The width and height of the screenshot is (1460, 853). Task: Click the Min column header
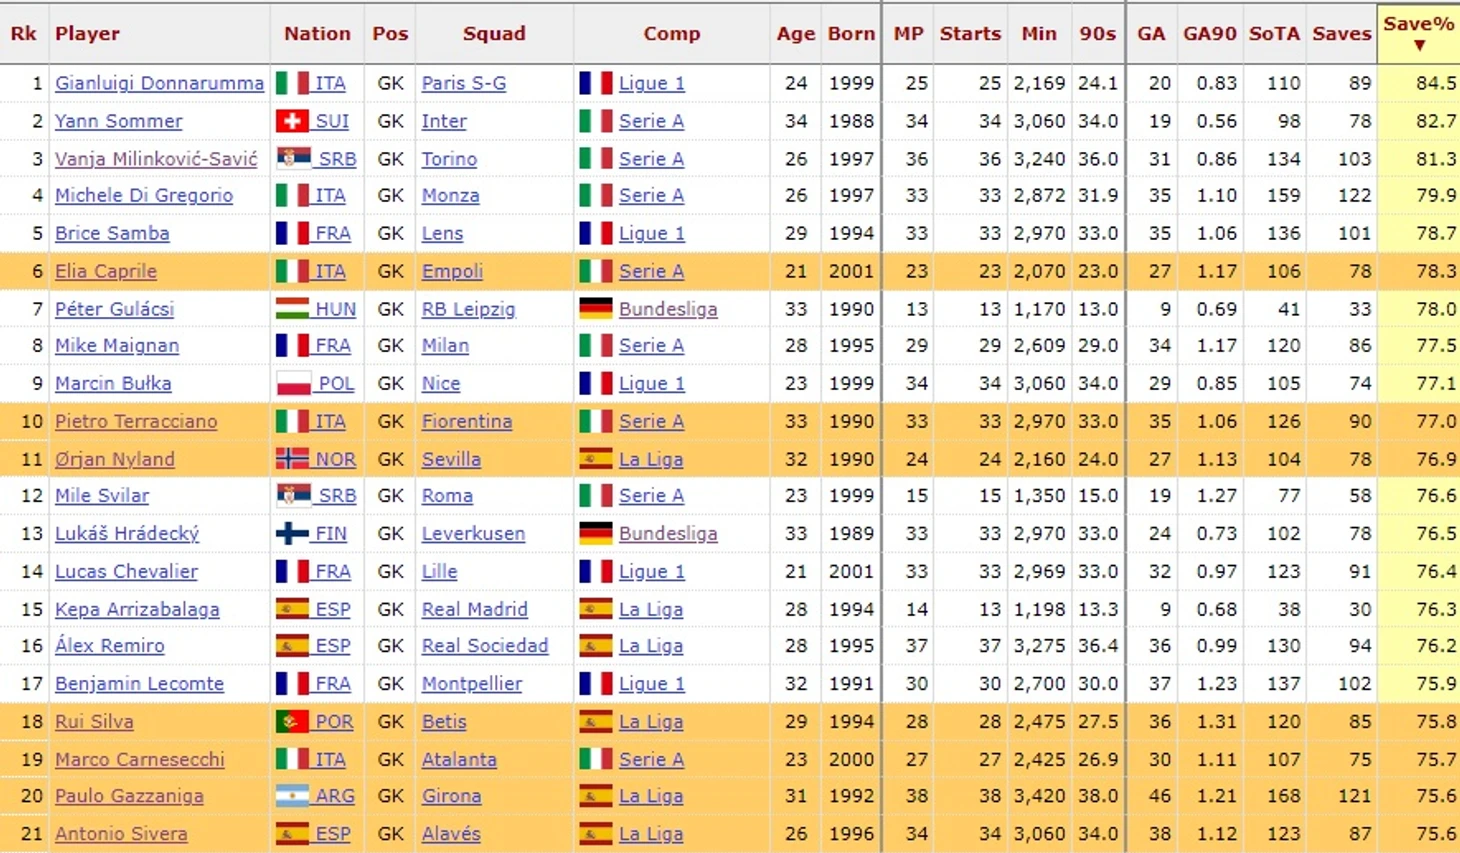(x=1039, y=34)
